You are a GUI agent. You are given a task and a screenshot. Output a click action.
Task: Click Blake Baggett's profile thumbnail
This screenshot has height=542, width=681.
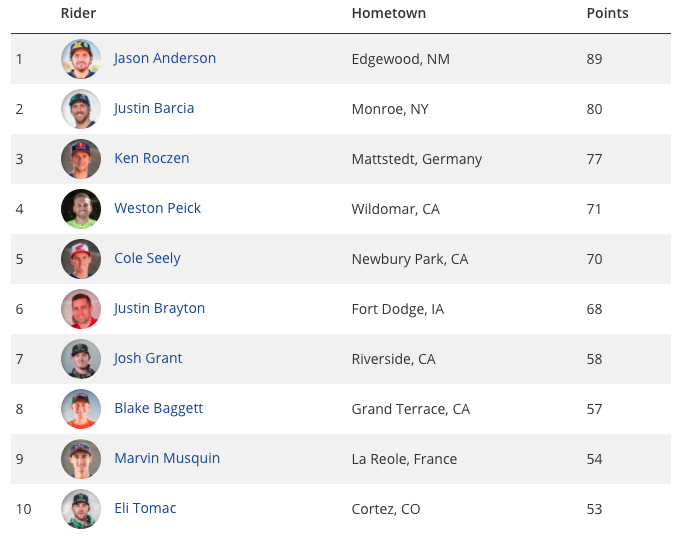(x=81, y=409)
